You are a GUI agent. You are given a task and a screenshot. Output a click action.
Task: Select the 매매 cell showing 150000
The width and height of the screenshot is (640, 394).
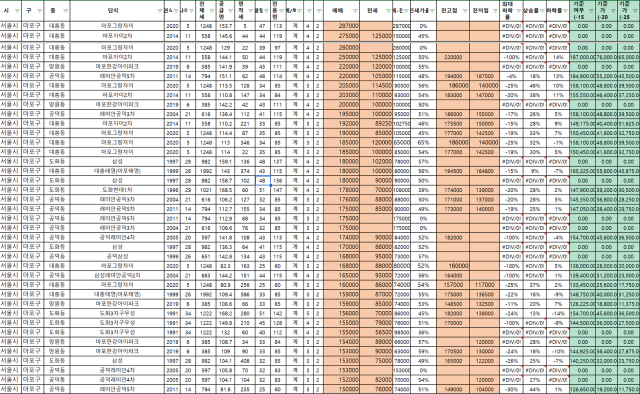341,390
